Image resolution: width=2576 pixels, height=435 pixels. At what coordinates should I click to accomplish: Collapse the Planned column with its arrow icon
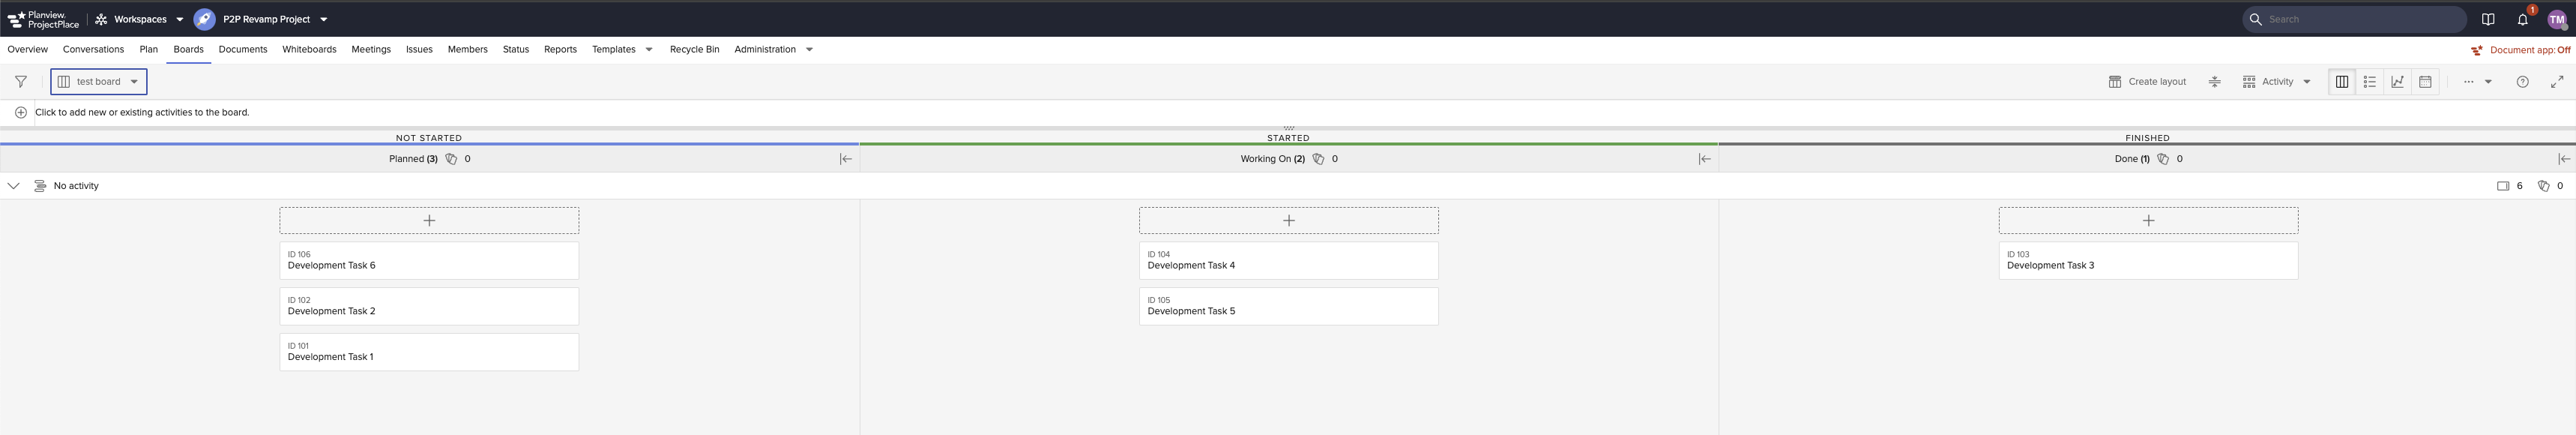click(x=845, y=159)
